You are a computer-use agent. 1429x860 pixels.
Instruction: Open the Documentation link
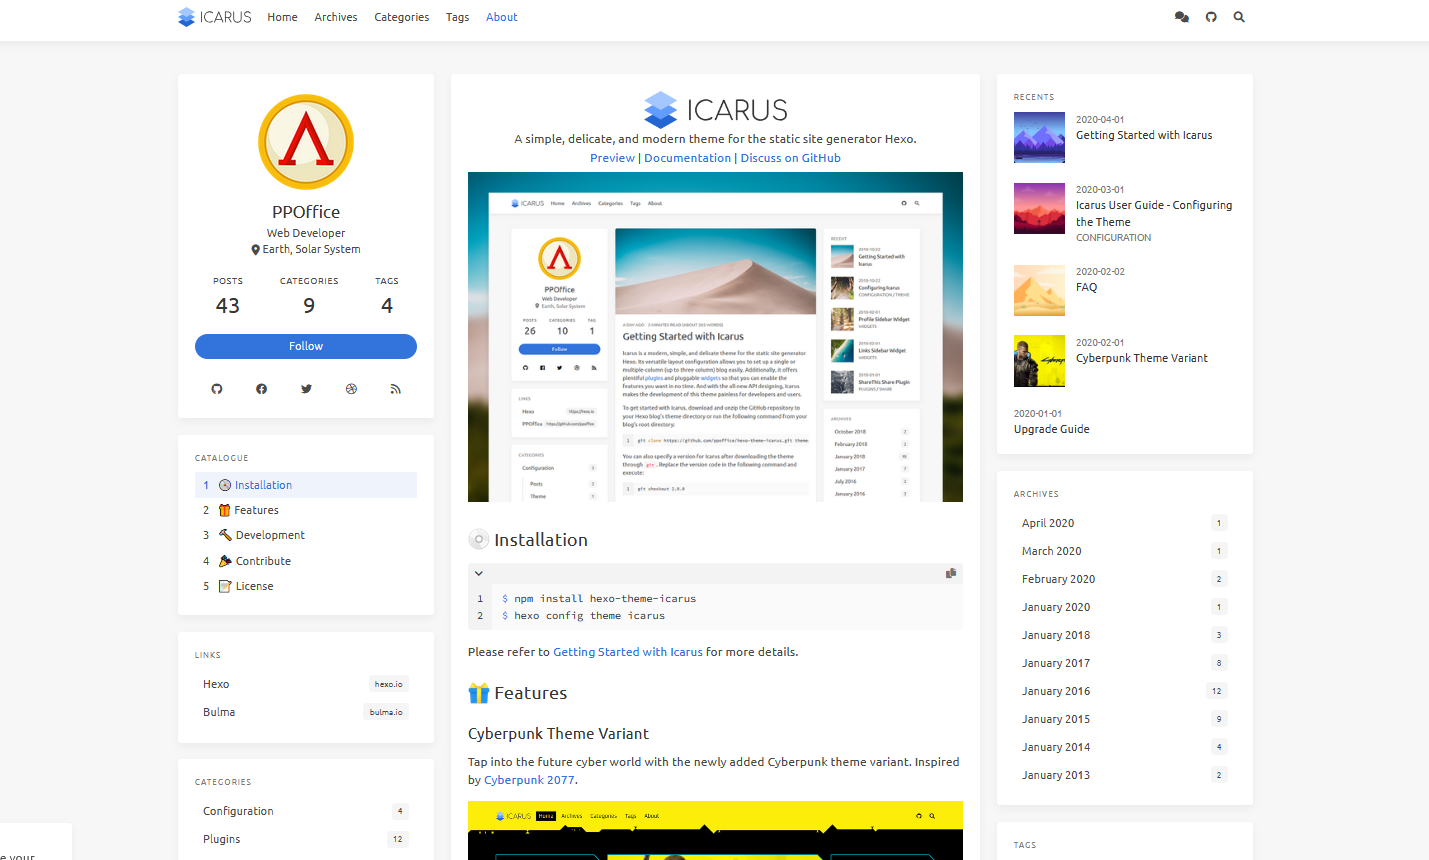click(x=687, y=158)
